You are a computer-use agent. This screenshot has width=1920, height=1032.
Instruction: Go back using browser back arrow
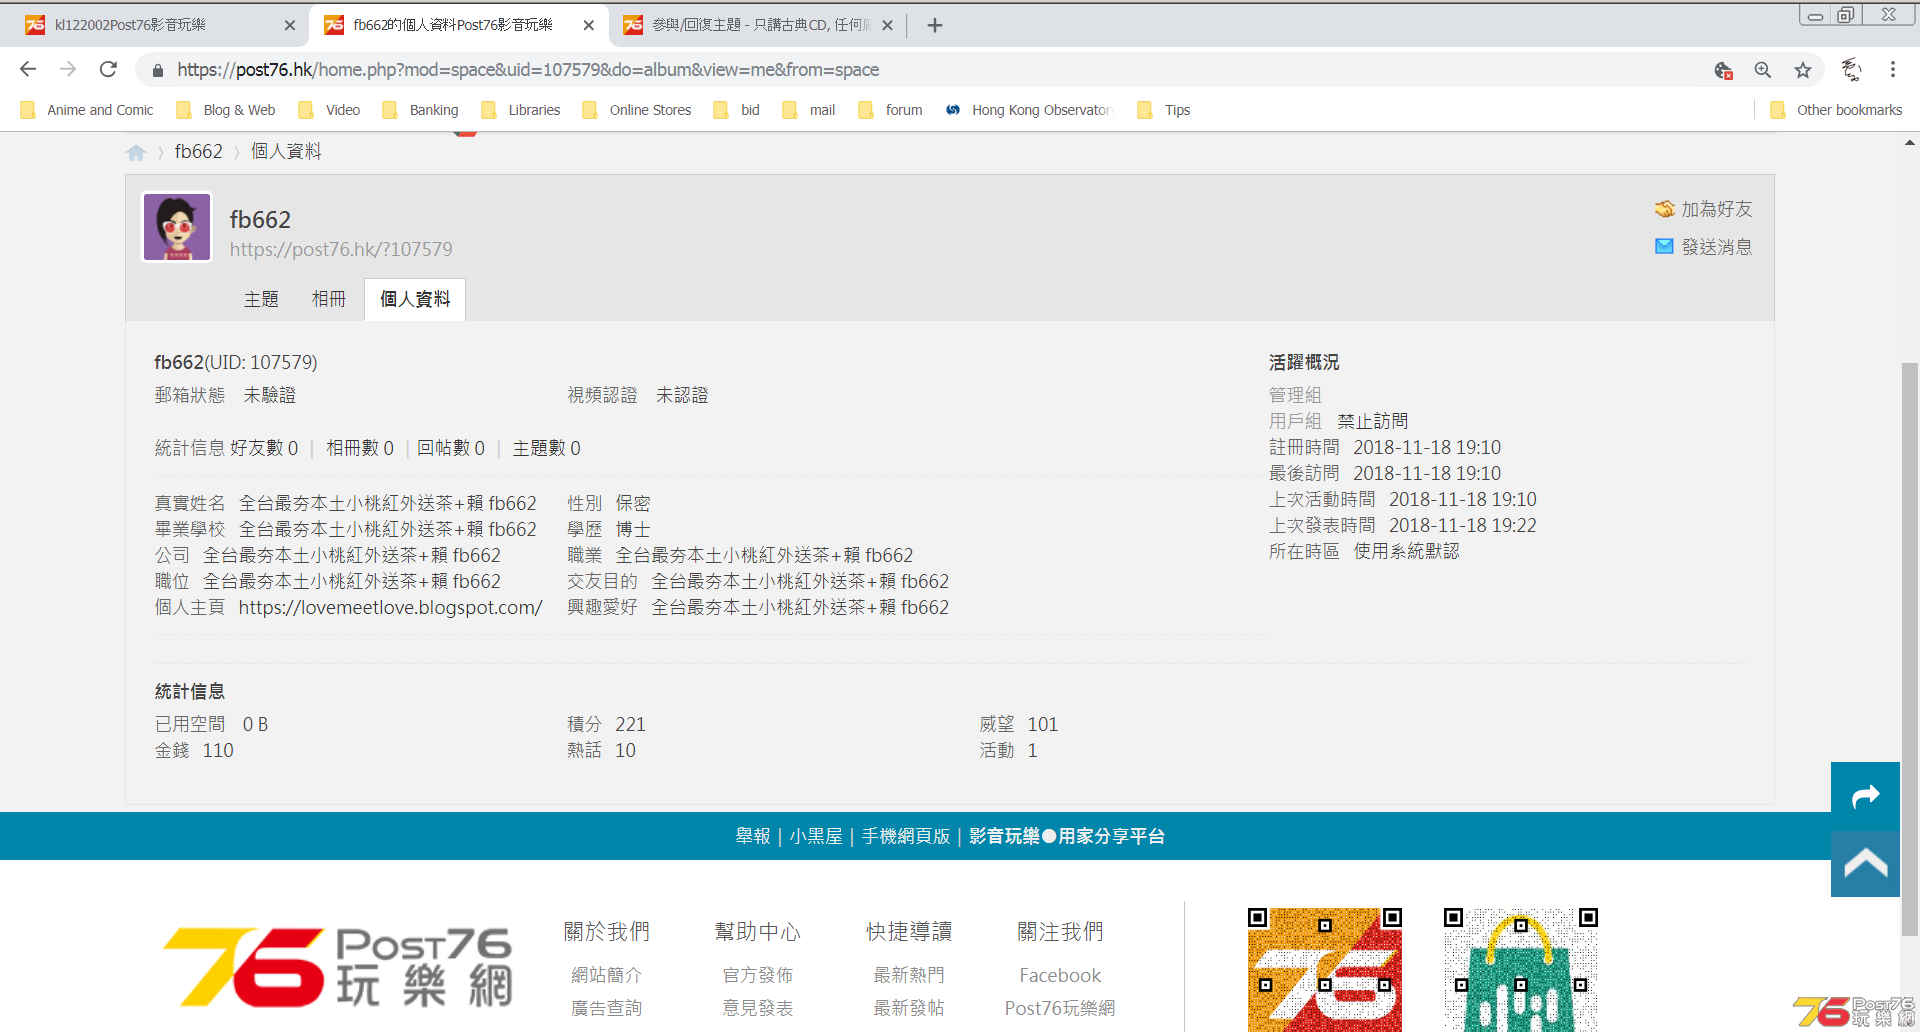[28, 69]
